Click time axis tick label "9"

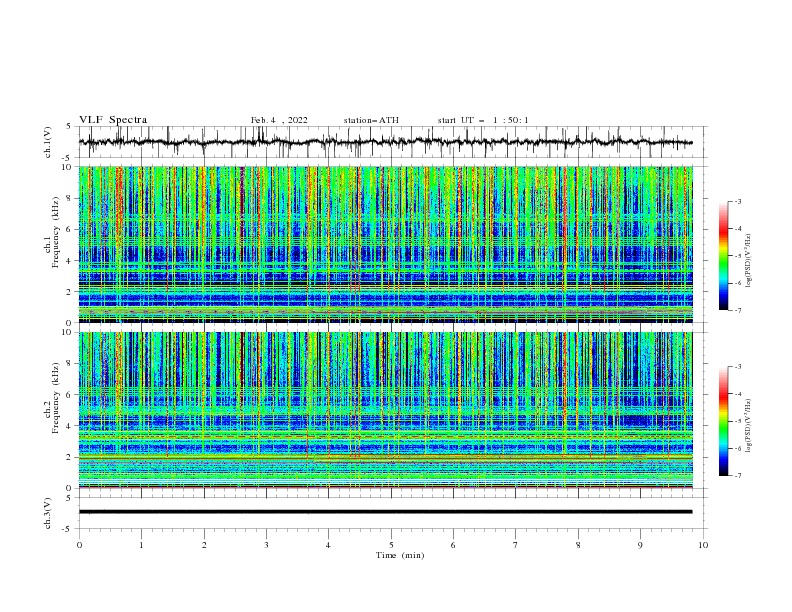coord(640,545)
